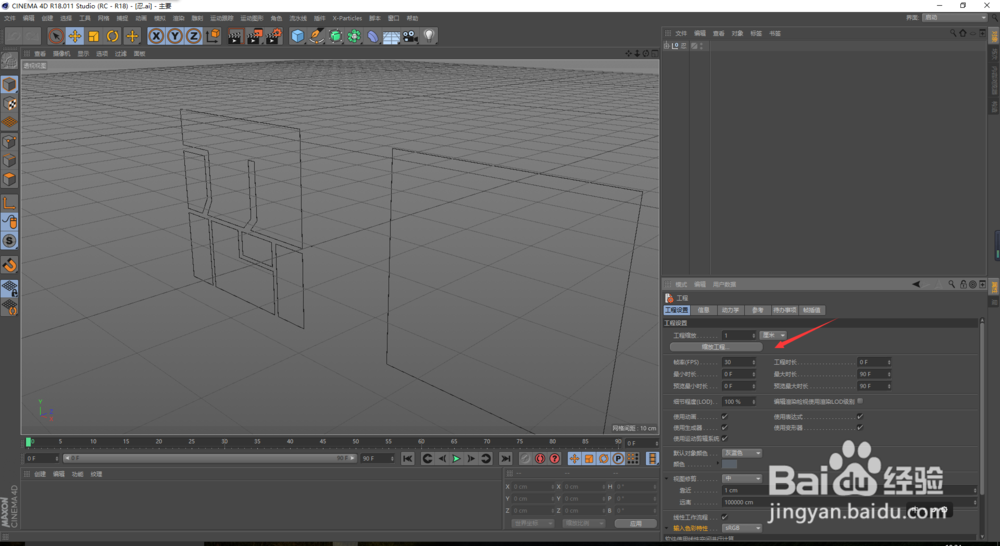Open render settings gear clapperboard icon
Screen dimensions: 1000x546
[274, 36]
